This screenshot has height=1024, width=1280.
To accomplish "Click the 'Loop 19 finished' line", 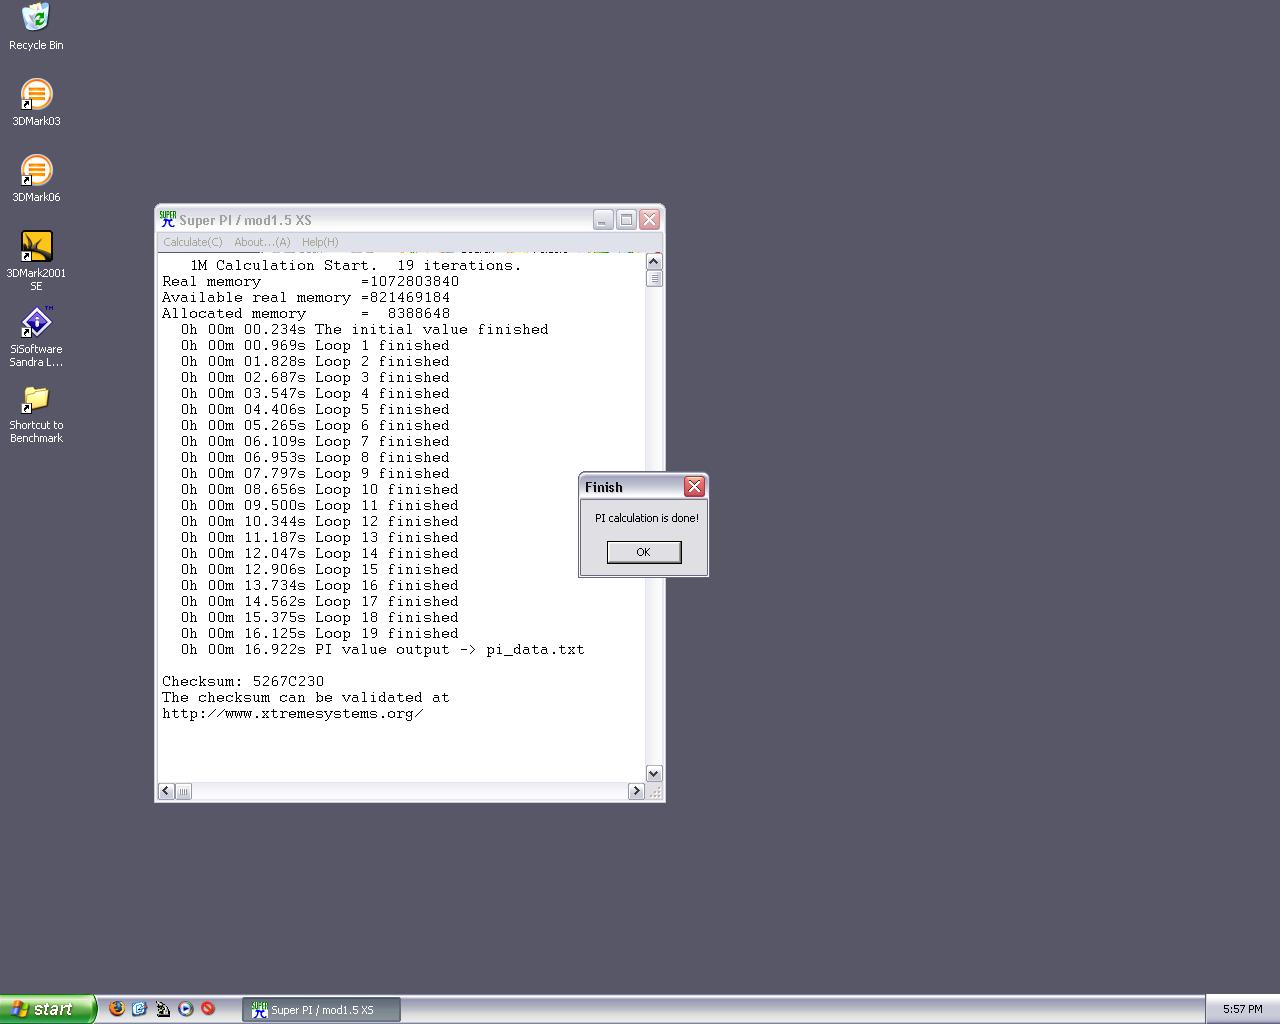I will pos(320,633).
